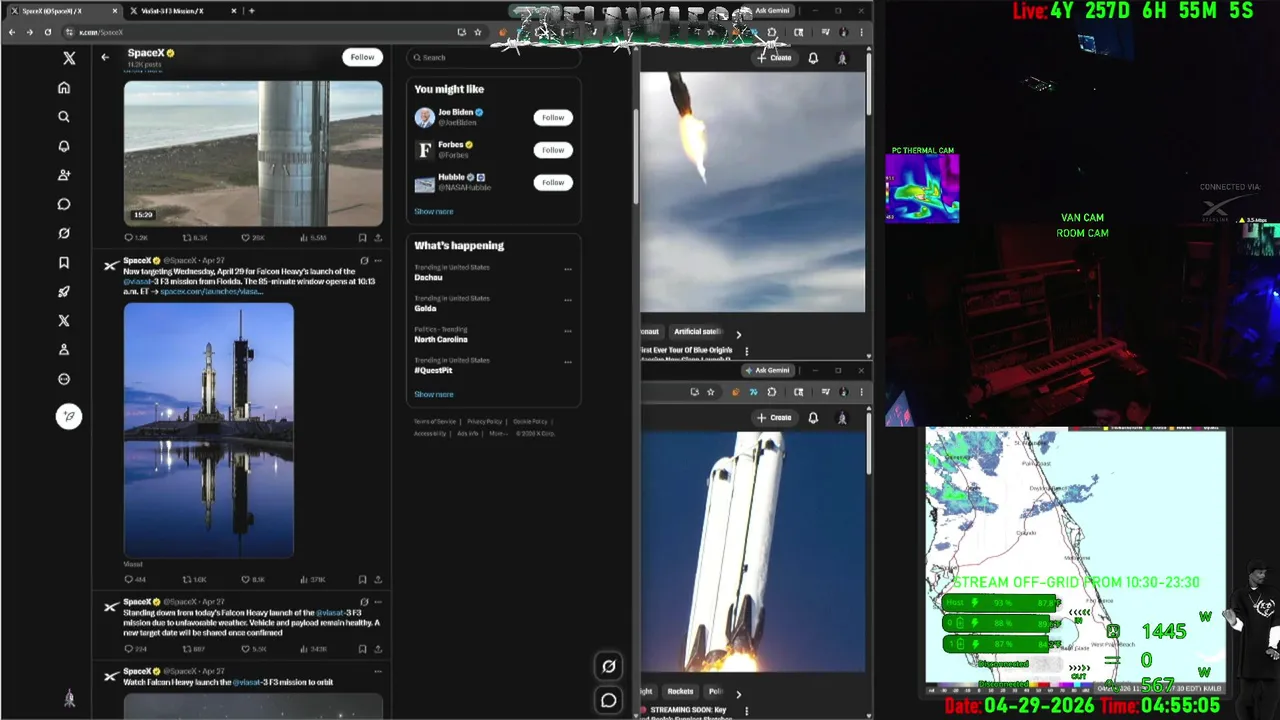Click 'Show more' under You might like
This screenshot has width=1280, height=720.
coord(434,212)
